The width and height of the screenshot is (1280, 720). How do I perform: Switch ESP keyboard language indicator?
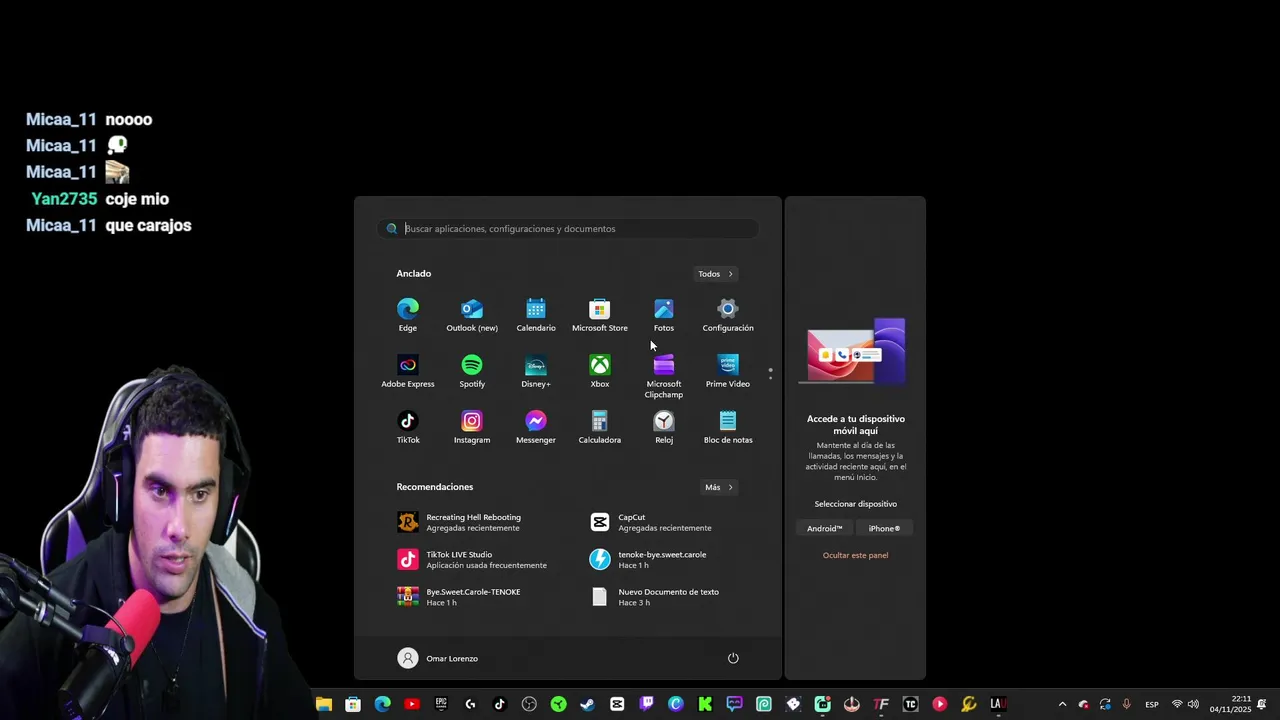pyautogui.click(x=1152, y=704)
